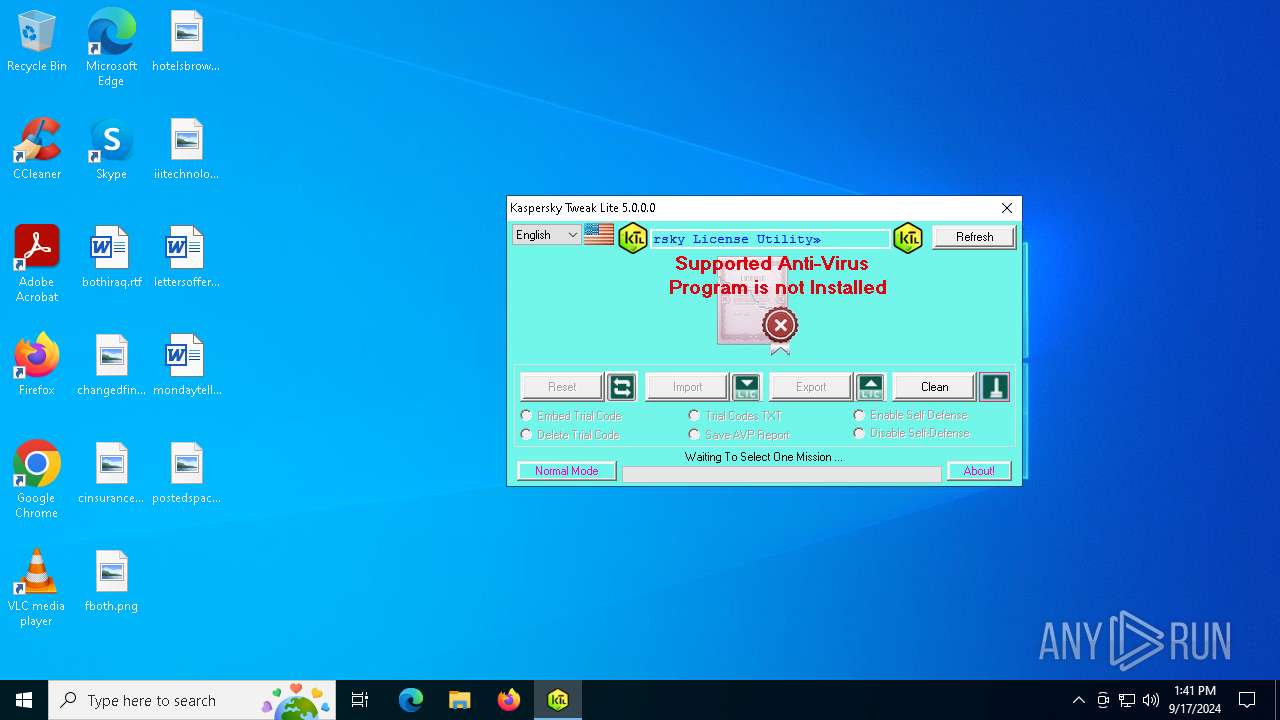Open the Skype desktop shortcut

[111, 150]
